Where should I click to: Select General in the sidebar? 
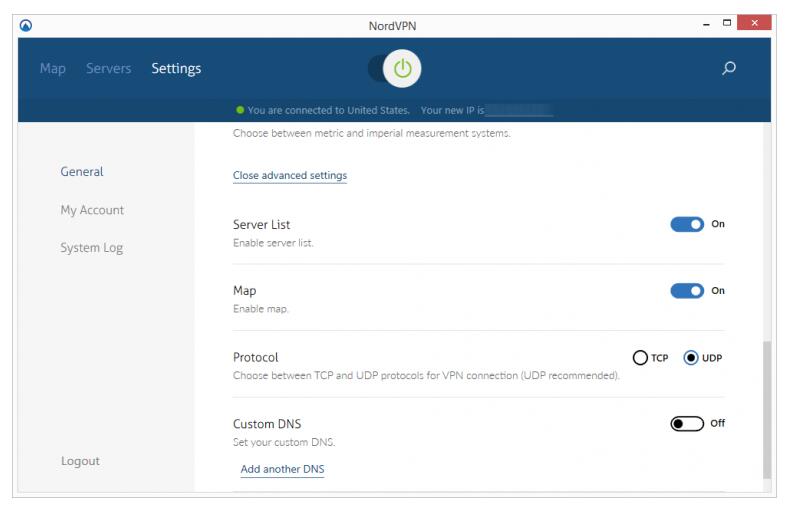[82, 172]
